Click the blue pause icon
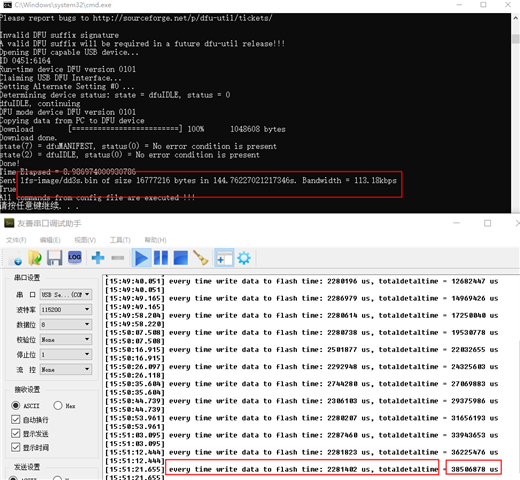 pos(161,258)
